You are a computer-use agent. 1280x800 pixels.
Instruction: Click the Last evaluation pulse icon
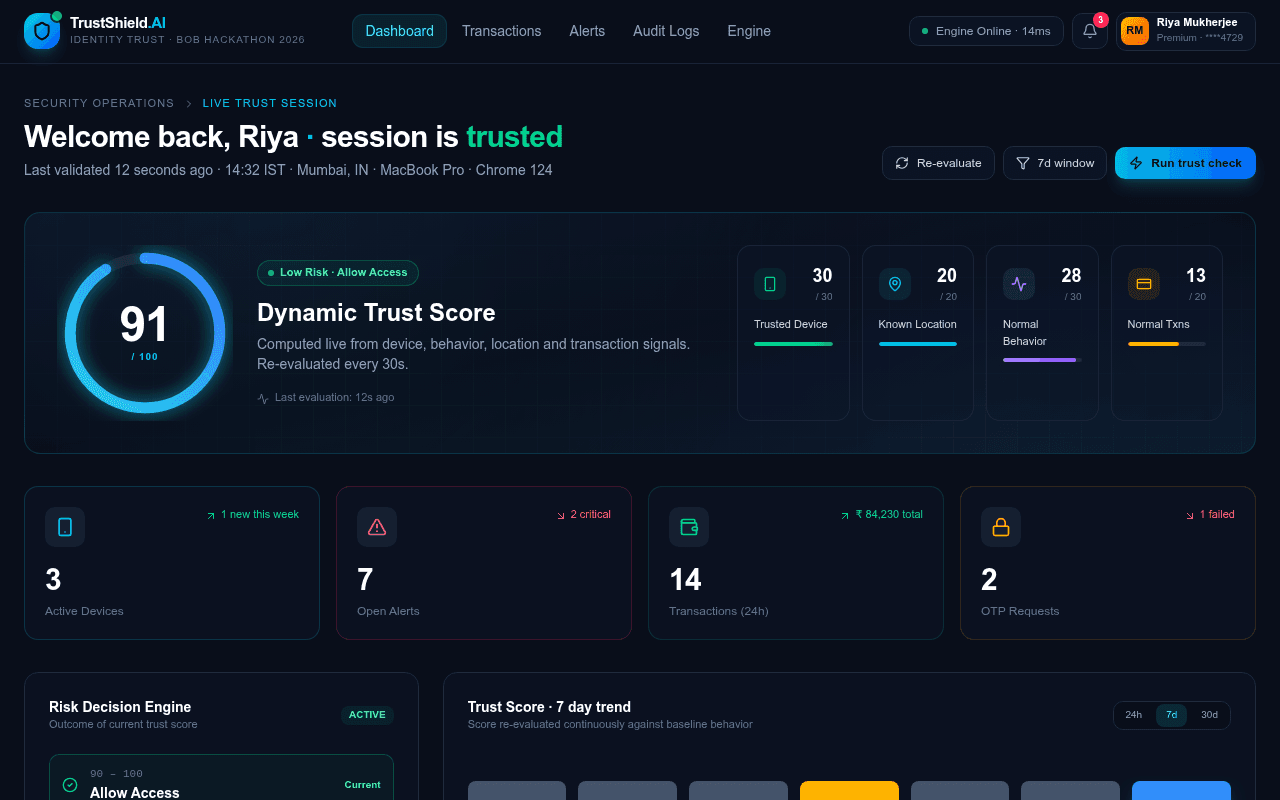[x=263, y=398]
